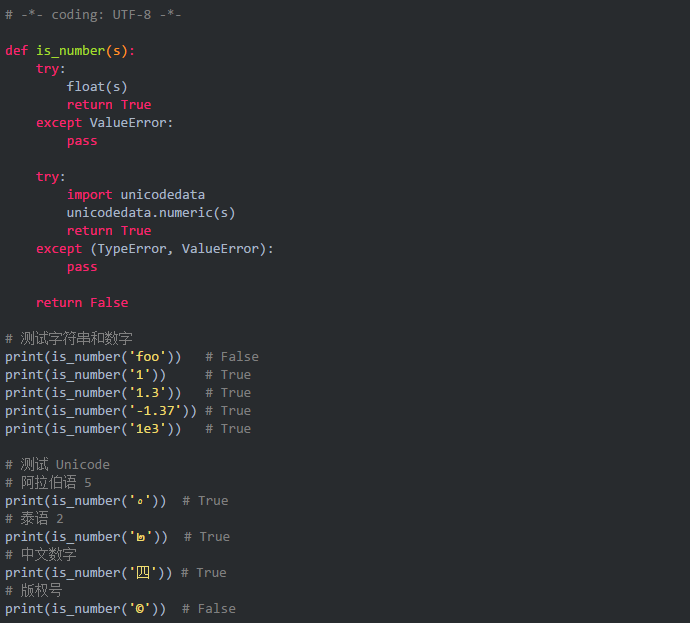Click the print is_number('foo') line
The height and width of the screenshot is (623, 690).
(132, 357)
